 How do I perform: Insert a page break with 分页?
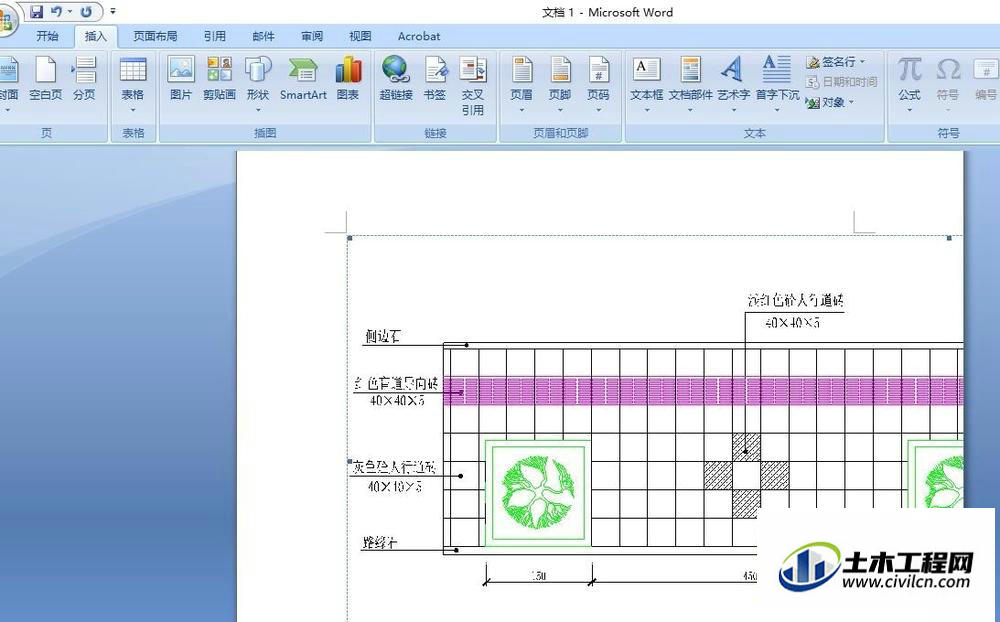(84, 78)
